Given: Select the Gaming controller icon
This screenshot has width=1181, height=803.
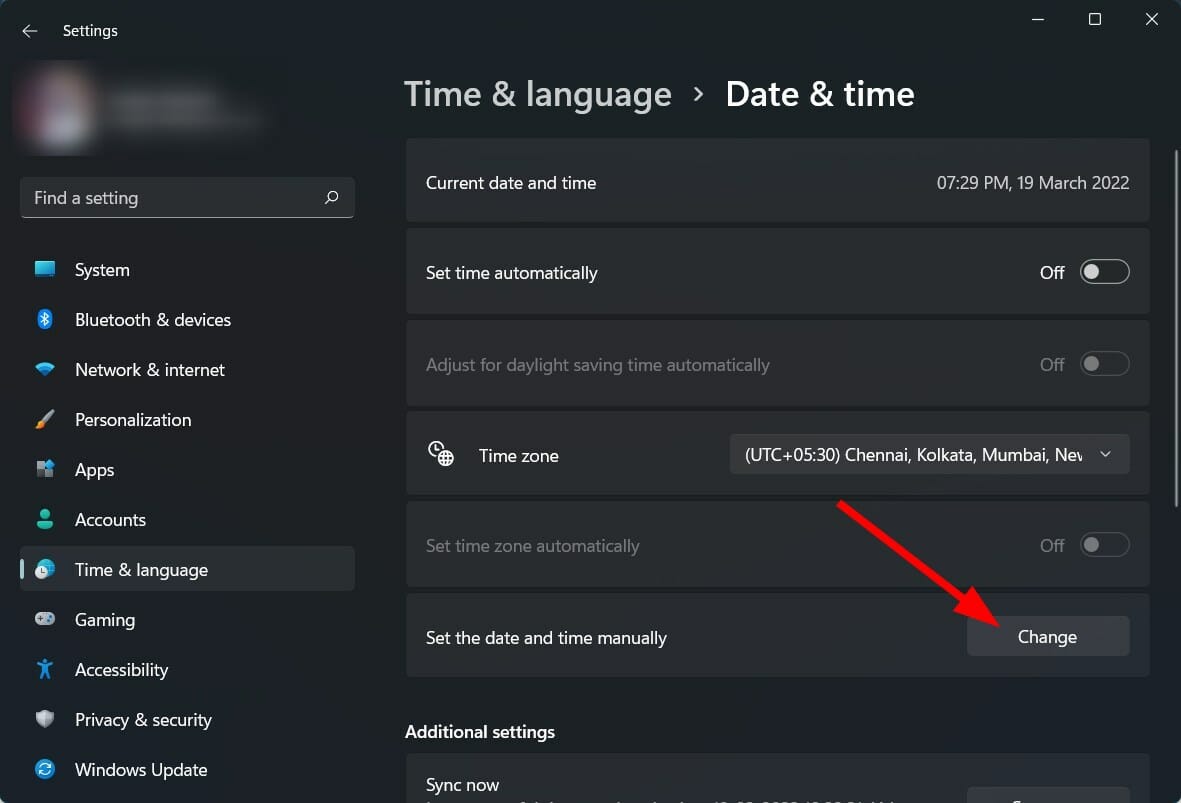Looking at the screenshot, I should (x=45, y=619).
